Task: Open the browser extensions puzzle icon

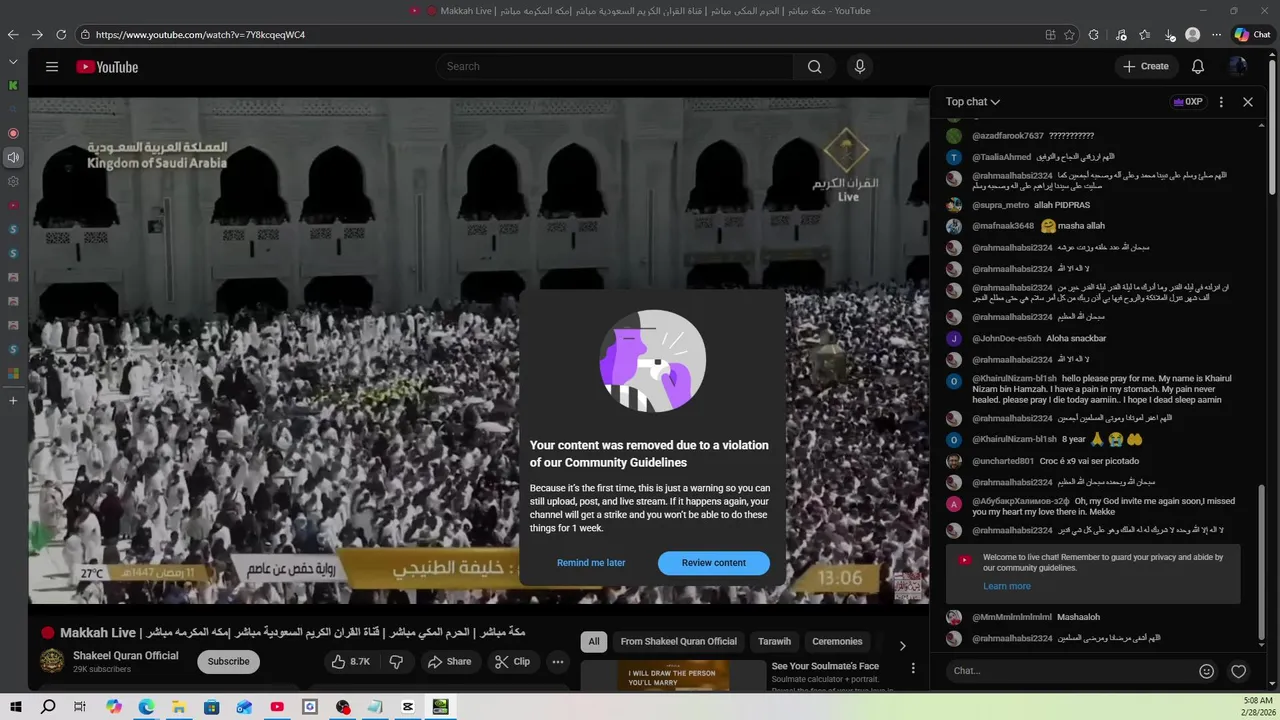Action: (1093, 34)
